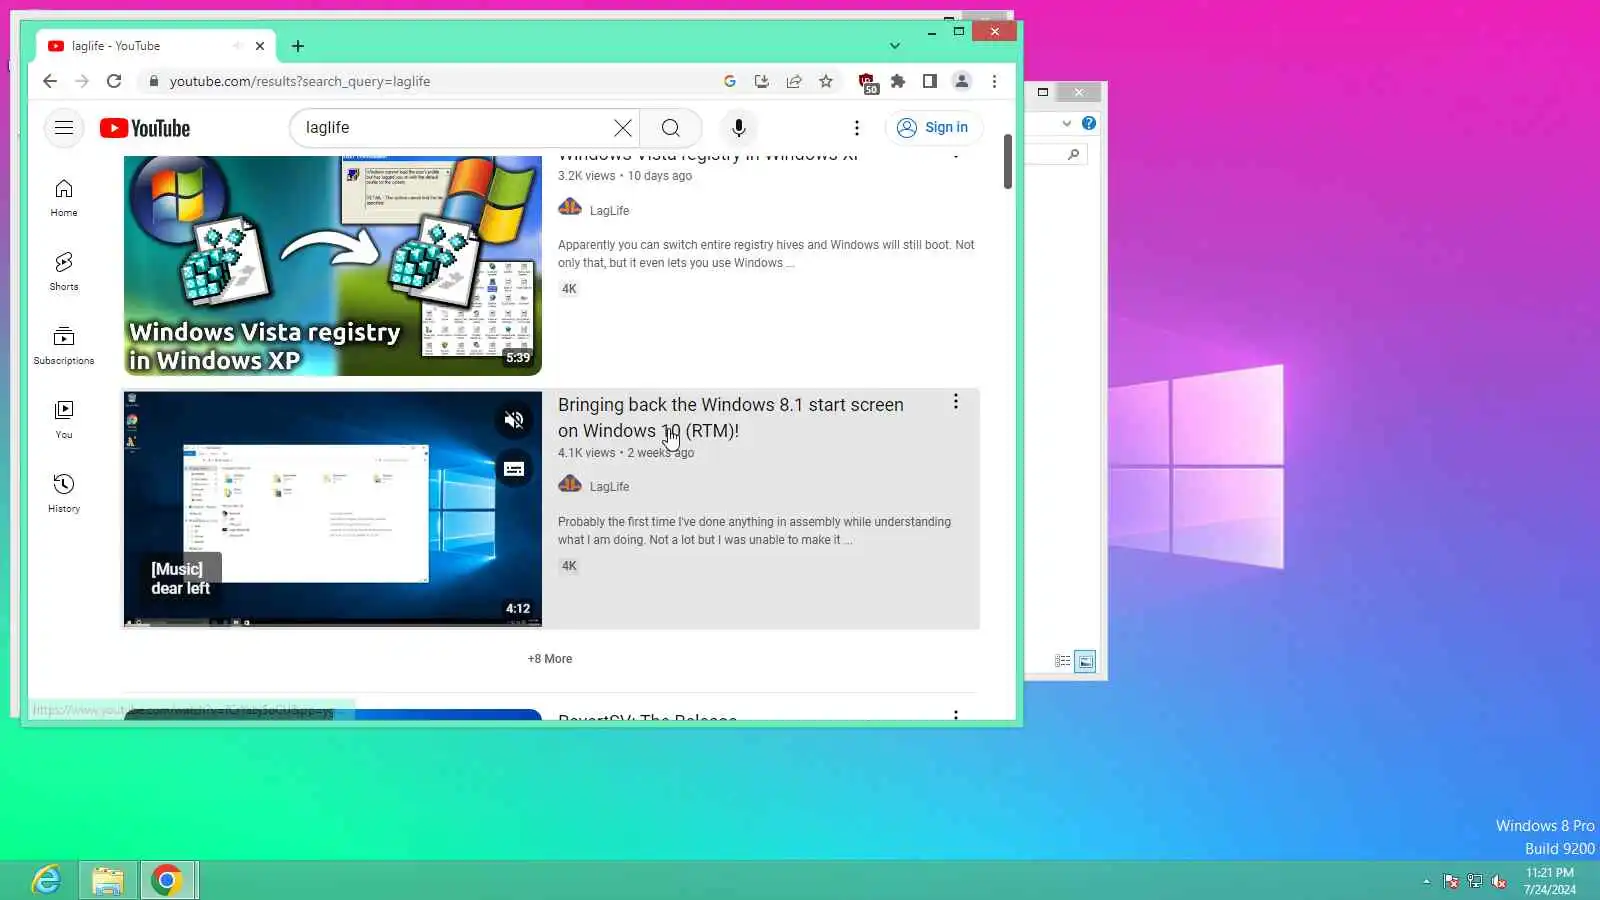Viewport: 1600px width, 900px height.
Task: Open the Windows Vista registry video thumbnail
Action: 333,265
